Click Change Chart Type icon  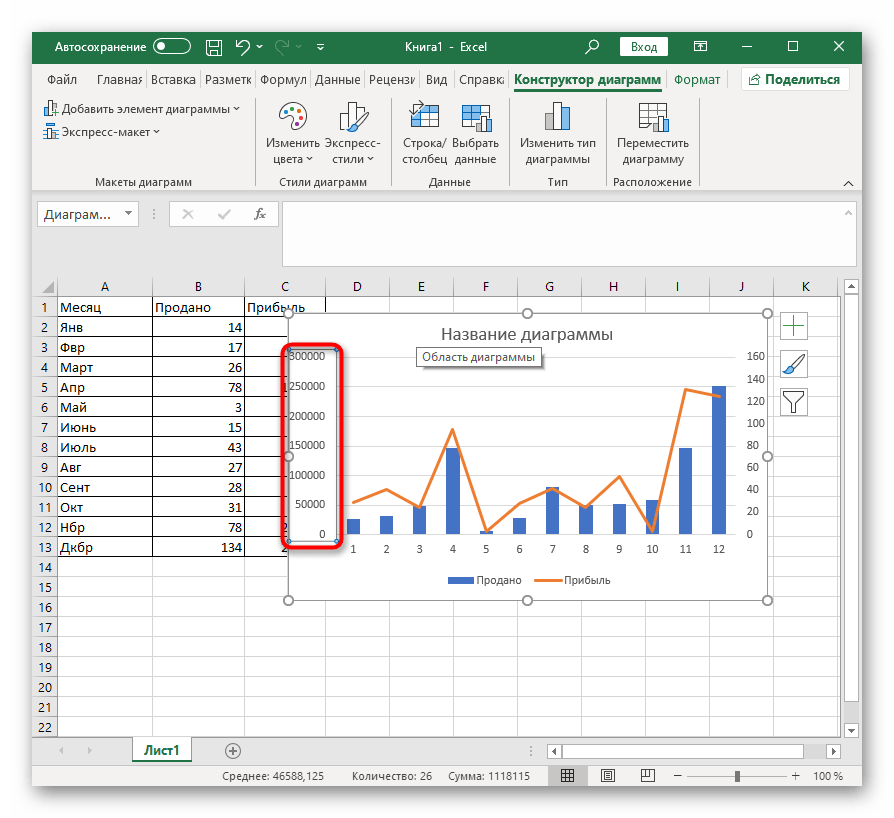[x=558, y=118]
